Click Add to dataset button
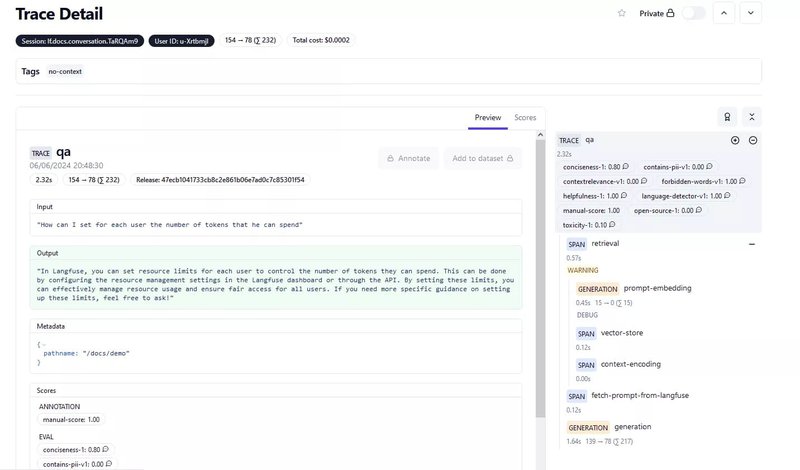This screenshot has width=800, height=470. coord(482,158)
